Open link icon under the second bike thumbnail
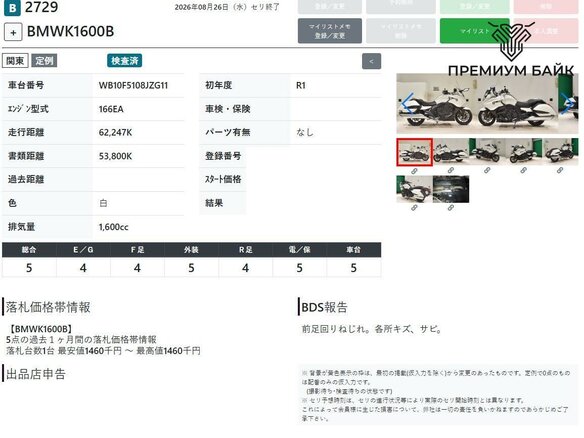This screenshot has width=584, height=438. point(451,171)
